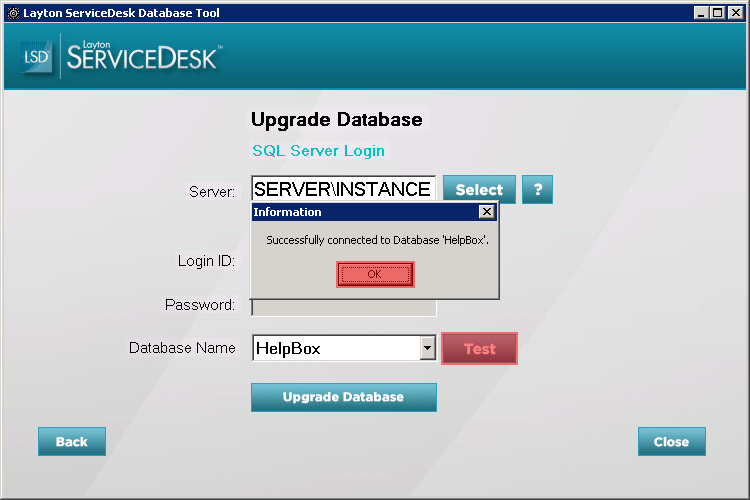Viewport: 750px width, 500px height.
Task: Click the Select server button
Action: pos(479,189)
